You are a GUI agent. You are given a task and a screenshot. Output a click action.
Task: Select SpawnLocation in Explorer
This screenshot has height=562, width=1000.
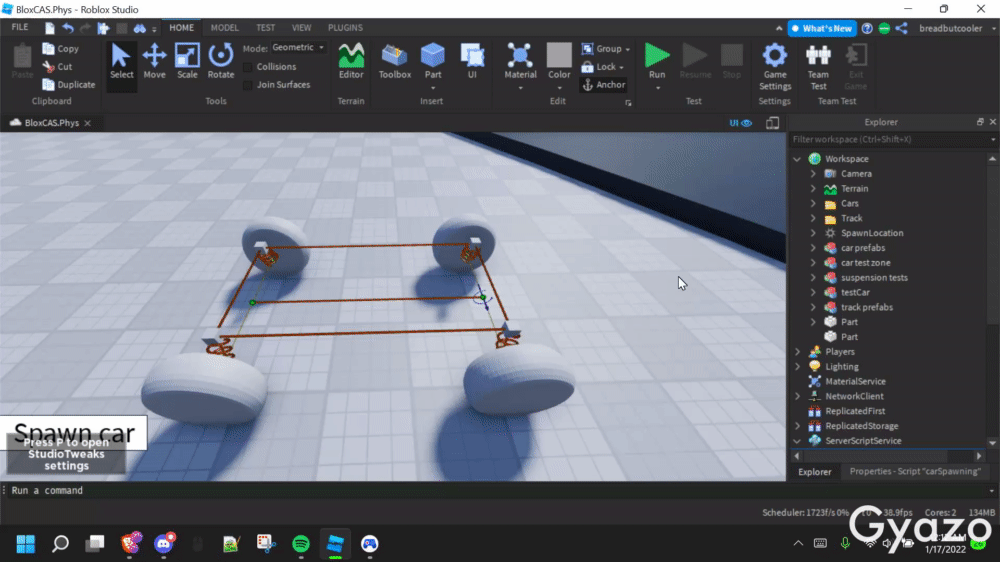pyautogui.click(x=872, y=233)
